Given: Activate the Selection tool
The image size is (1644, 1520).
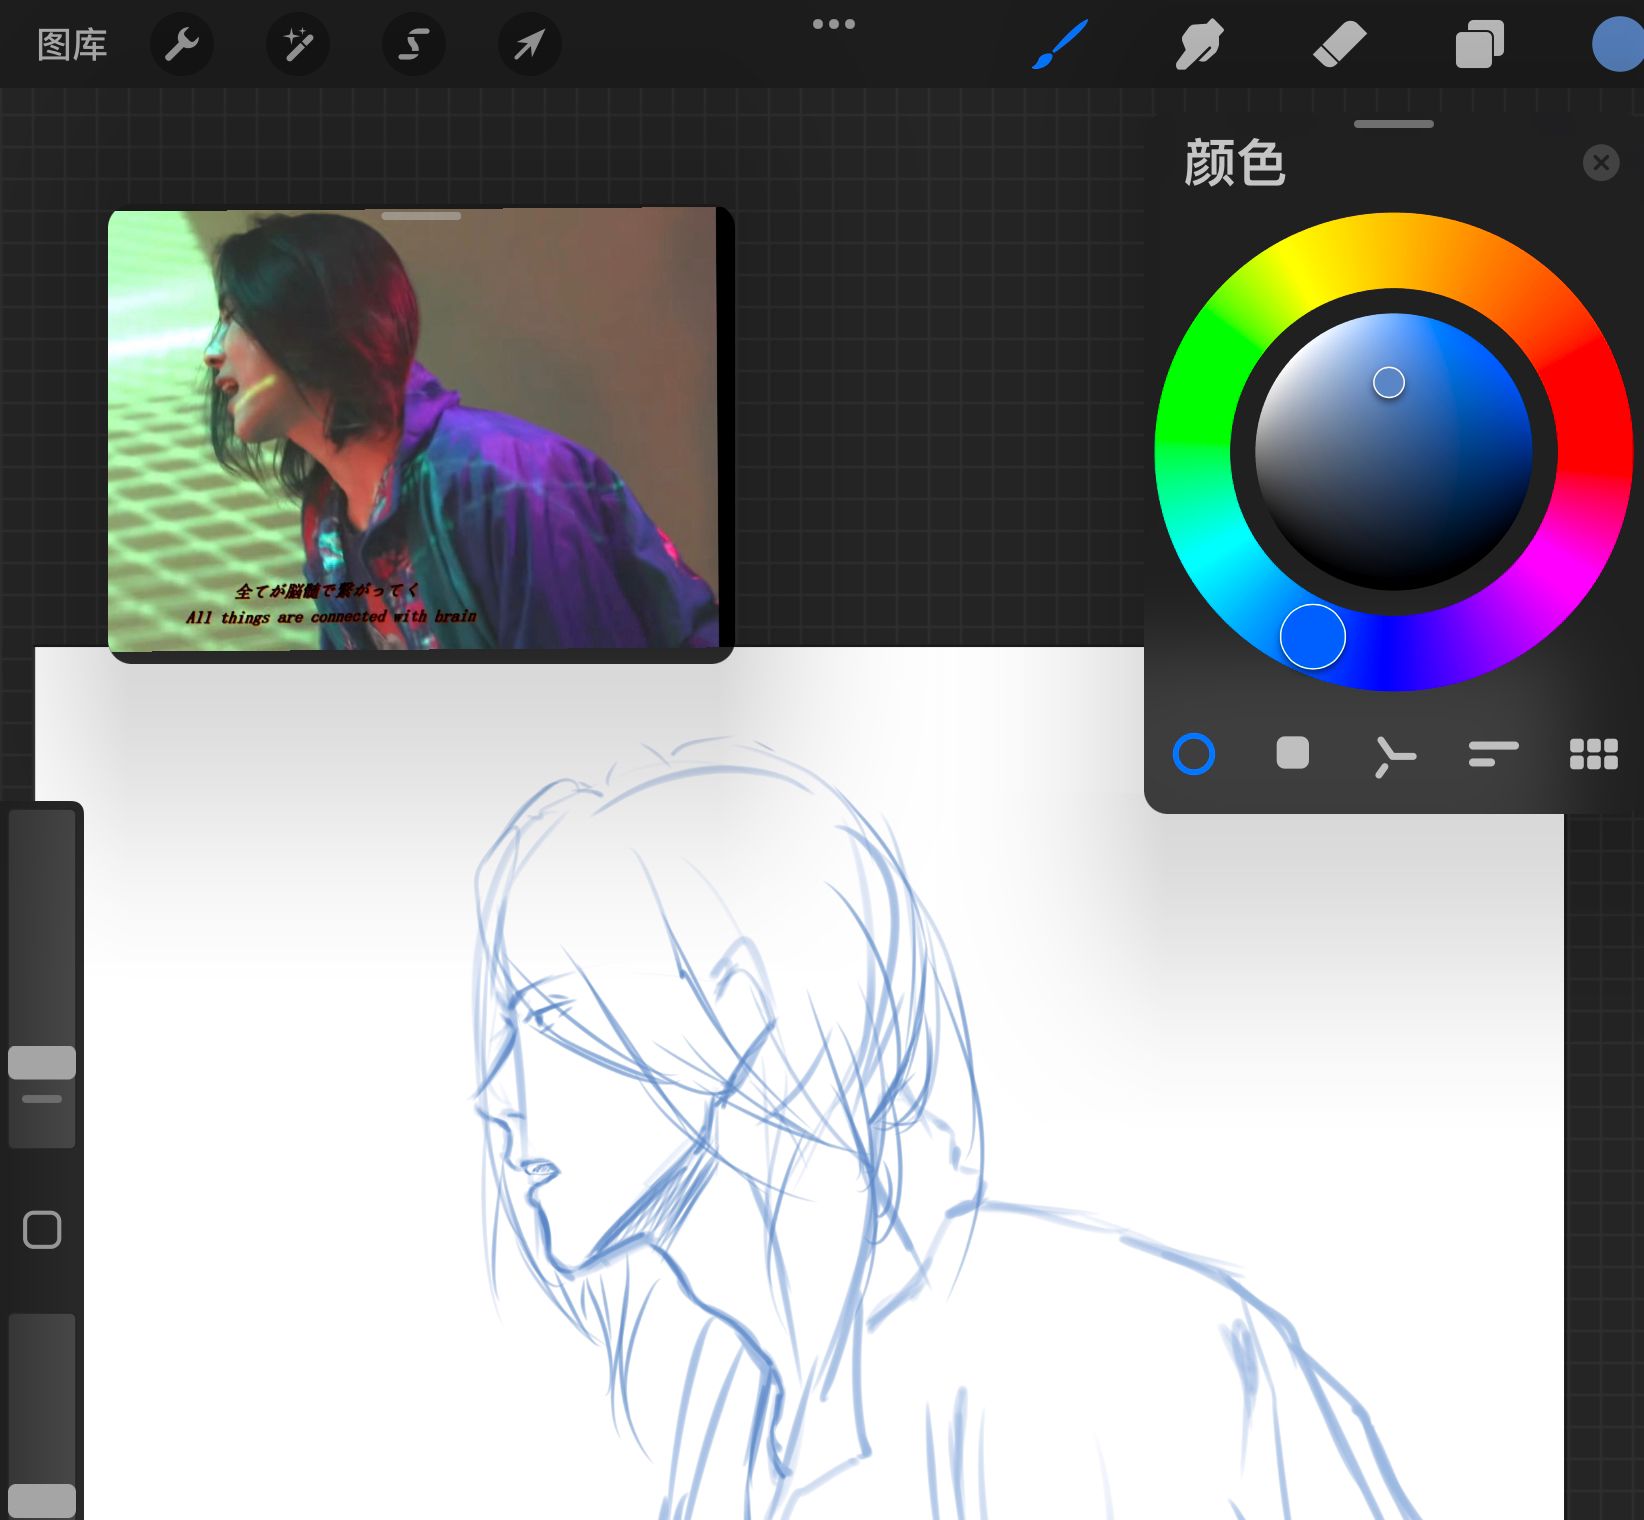Looking at the screenshot, I should point(414,45).
